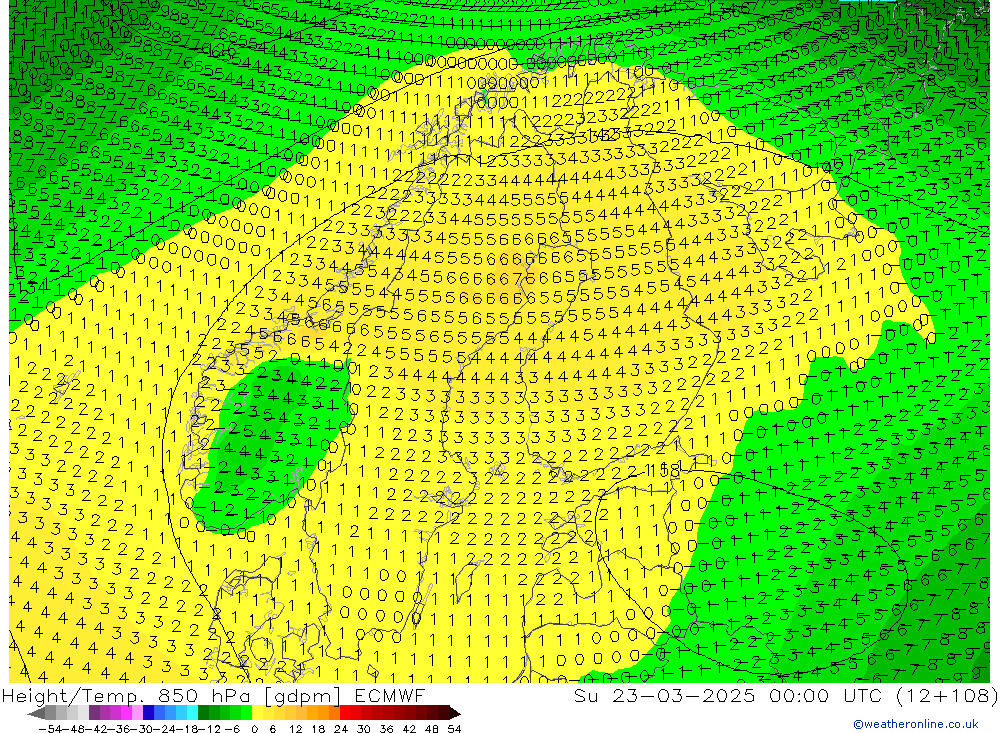The width and height of the screenshot is (1000, 733).
Task: Click the legend label 0
Action: click(x=254, y=729)
